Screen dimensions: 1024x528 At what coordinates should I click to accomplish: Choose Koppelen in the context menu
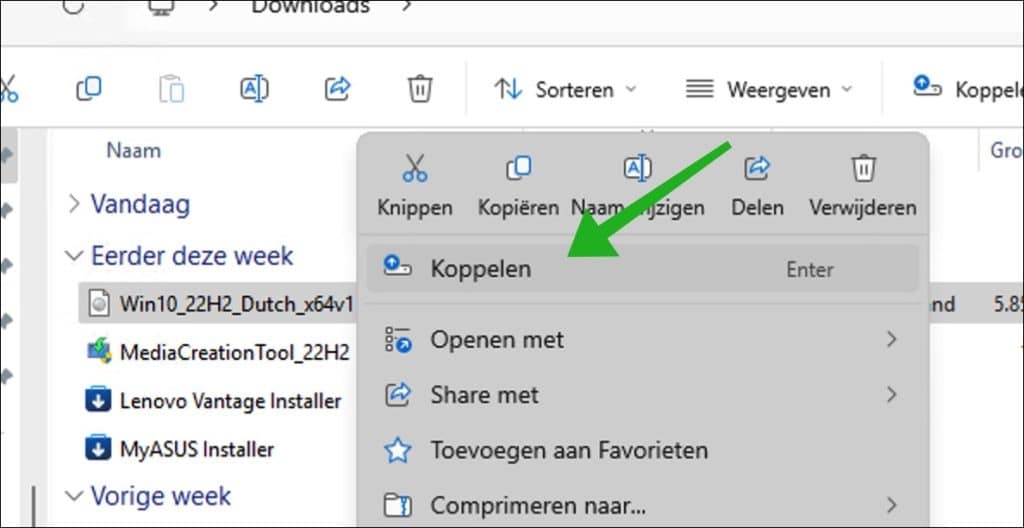pyautogui.click(x=643, y=269)
